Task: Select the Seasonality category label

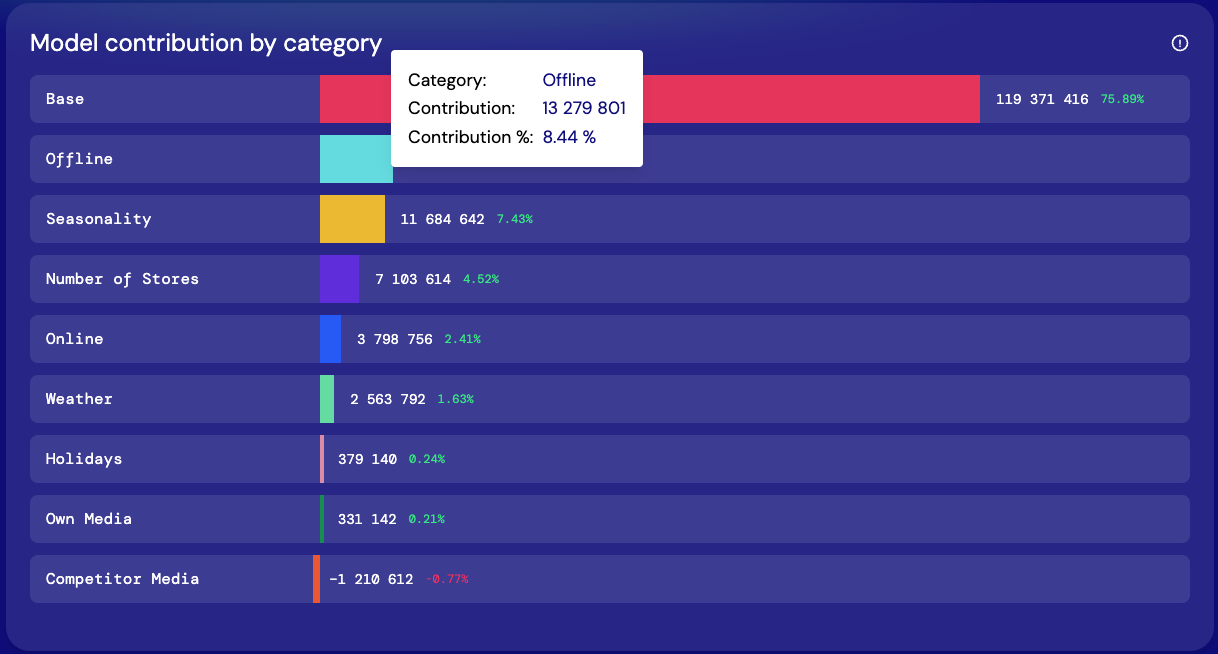Action: click(98, 219)
